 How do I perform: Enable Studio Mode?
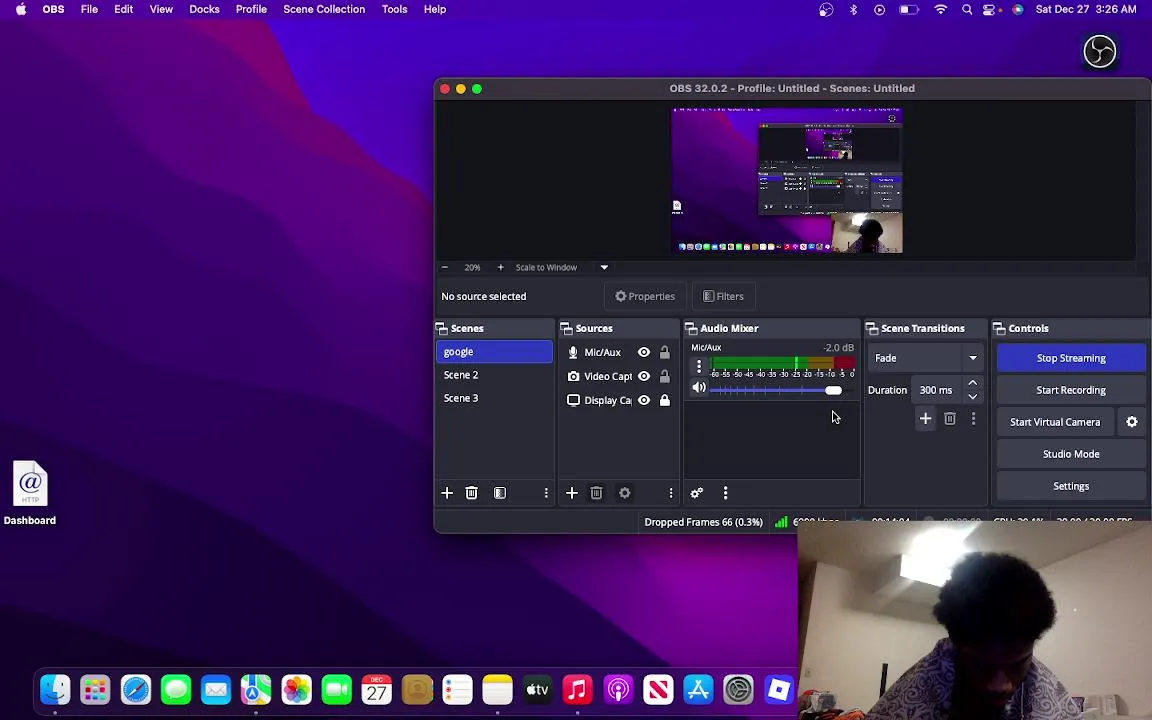pyautogui.click(x=1071, y=454)
